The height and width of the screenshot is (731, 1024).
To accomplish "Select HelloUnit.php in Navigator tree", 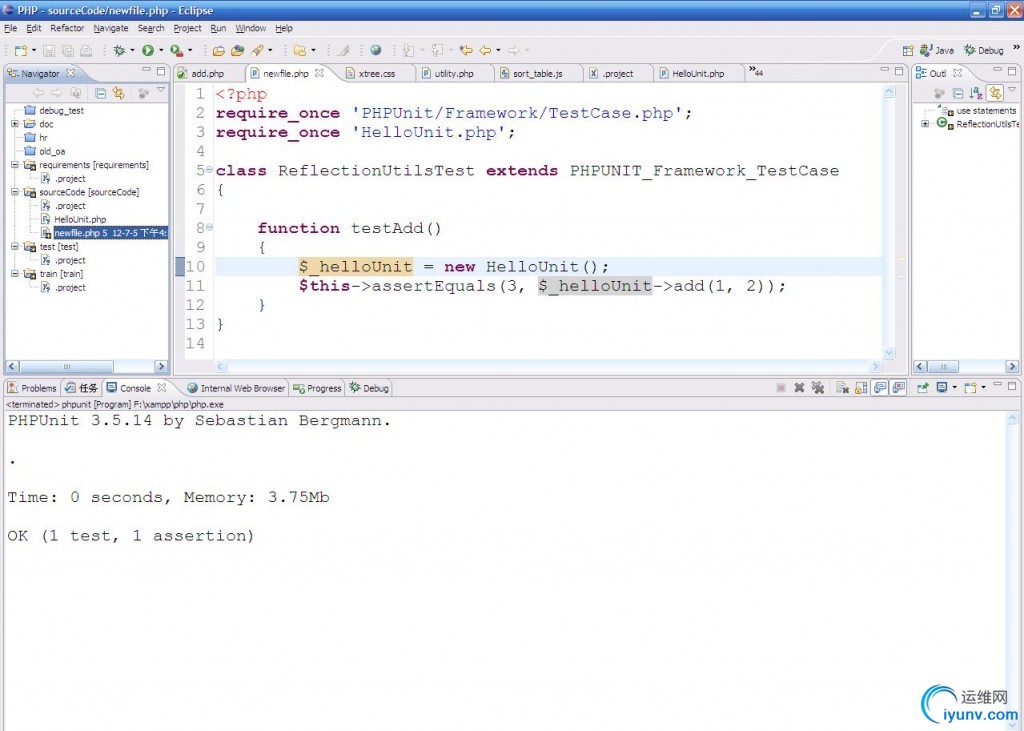I will [80, 219].
